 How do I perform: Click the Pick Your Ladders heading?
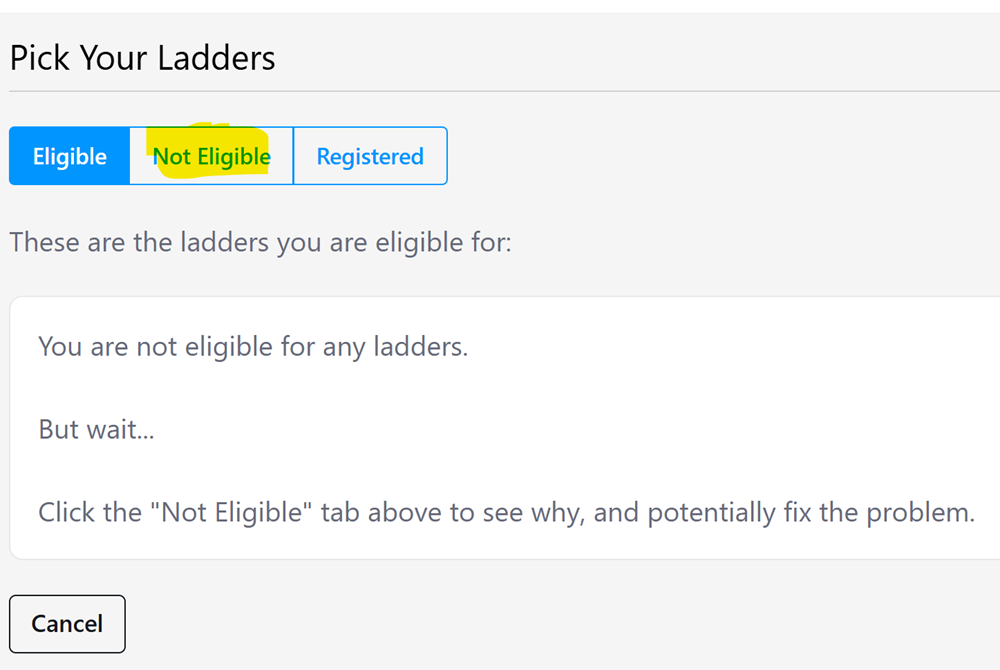[x=142, y=58]
